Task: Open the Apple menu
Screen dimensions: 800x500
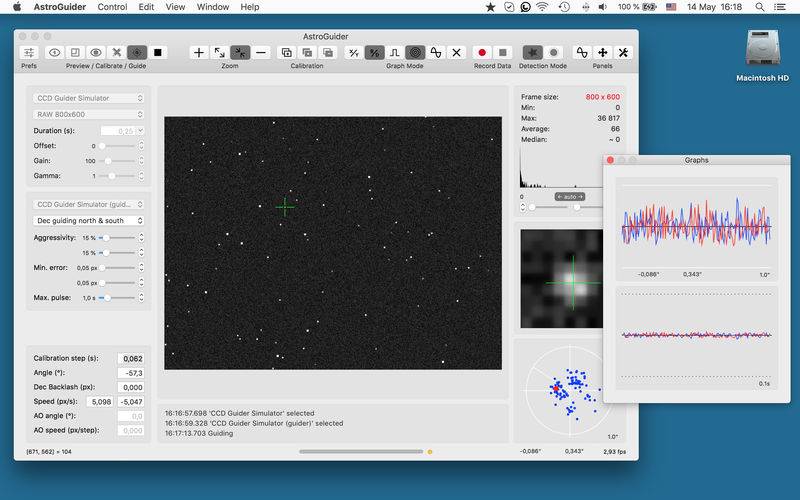Action: tap(17, 7)
